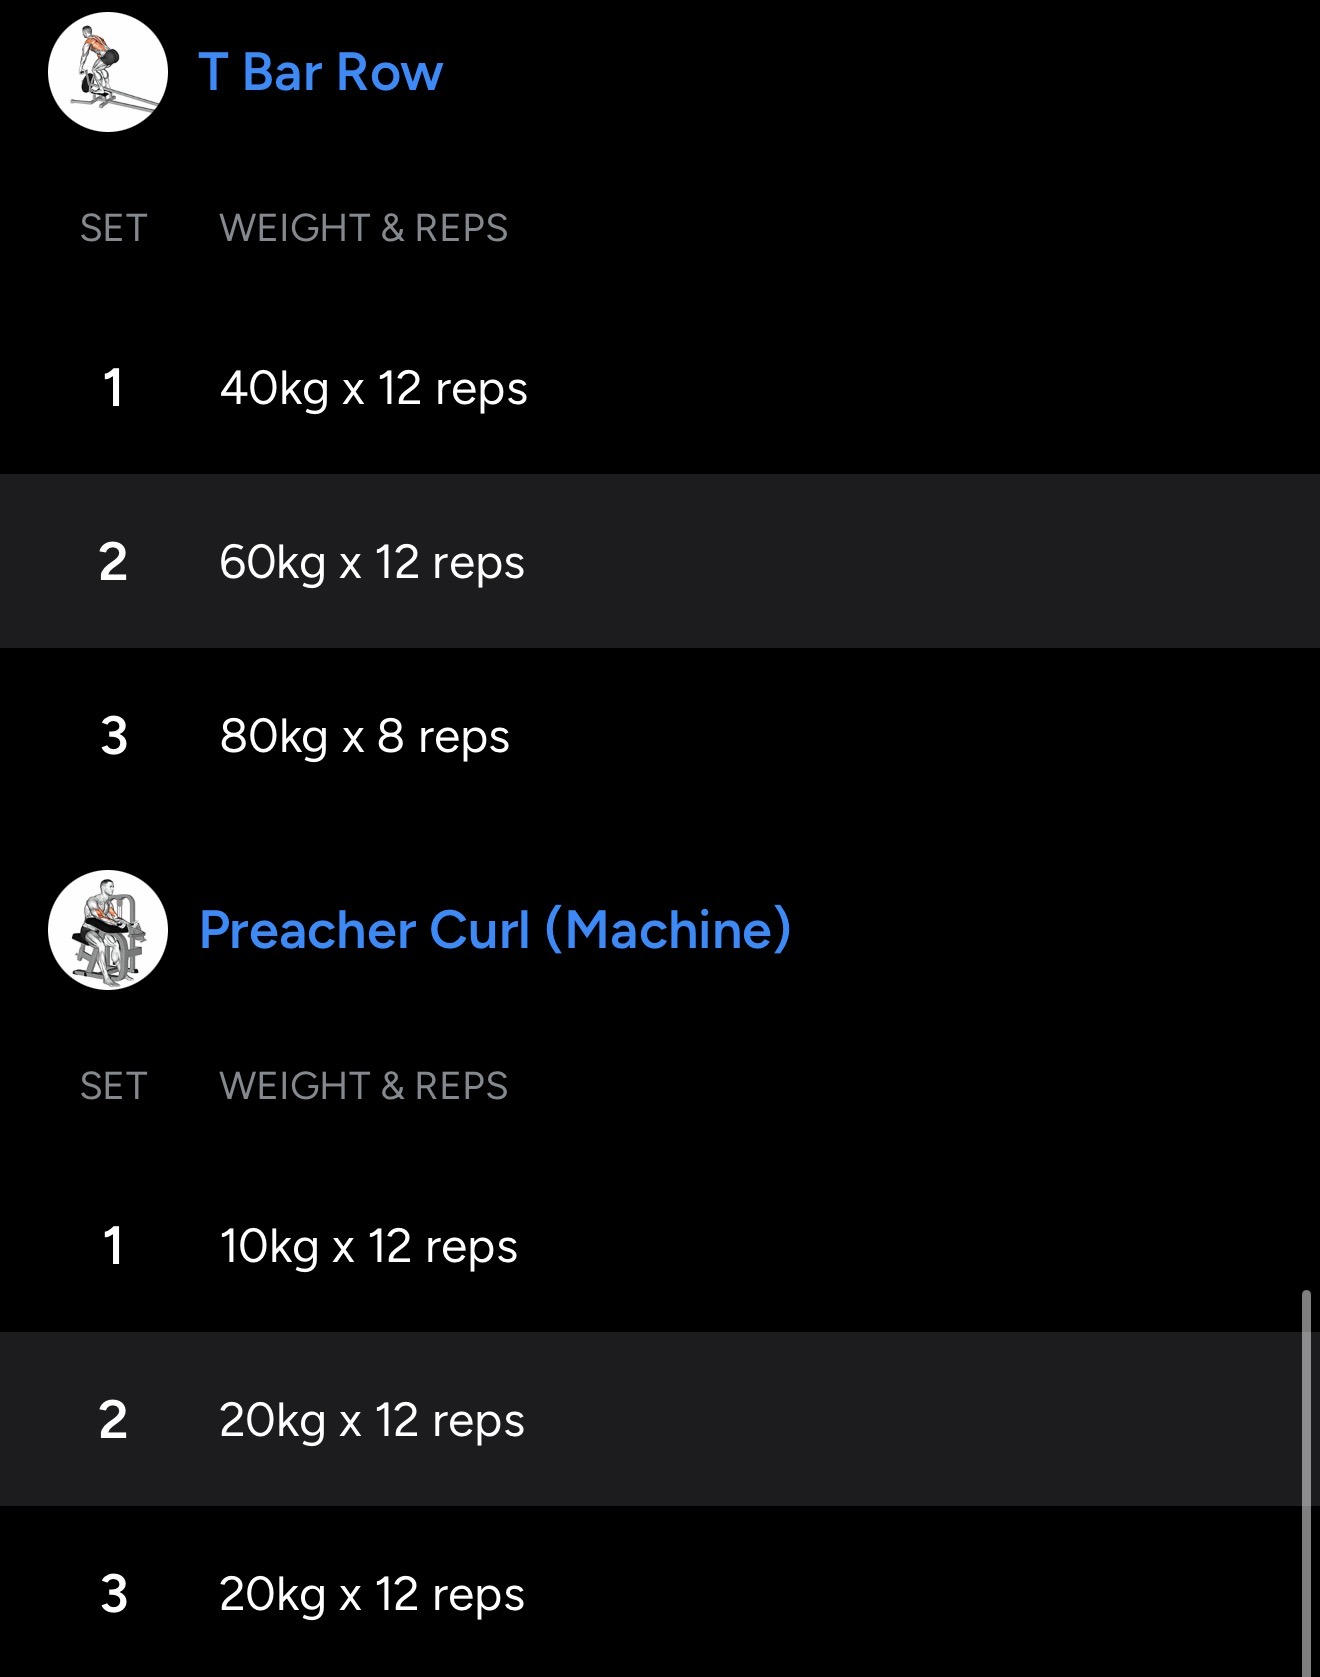Click Preacher Curl's WEIGHT & REPS header
Image resolution: width=1320 pixels, height=1677 pixels.
pyautogui.click(x=363, y=1086)
